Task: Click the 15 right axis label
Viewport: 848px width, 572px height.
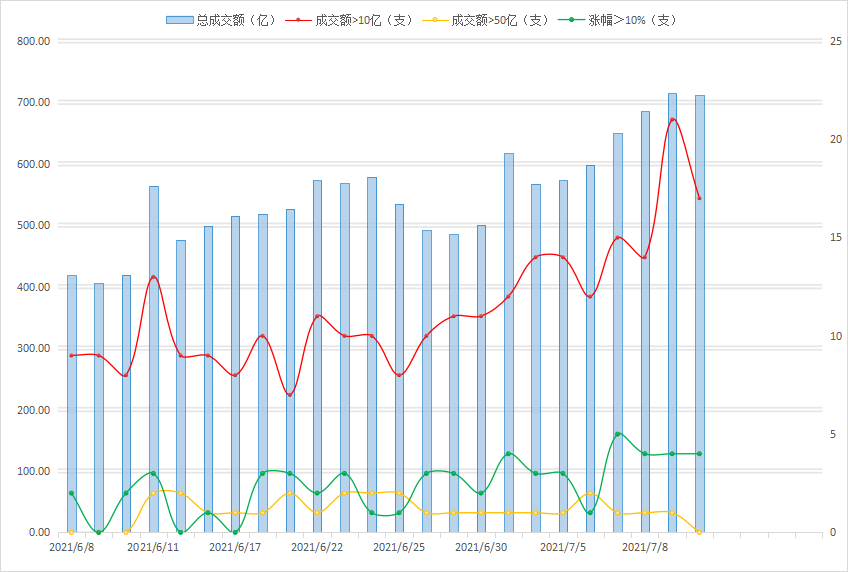Action: [836, 237]
